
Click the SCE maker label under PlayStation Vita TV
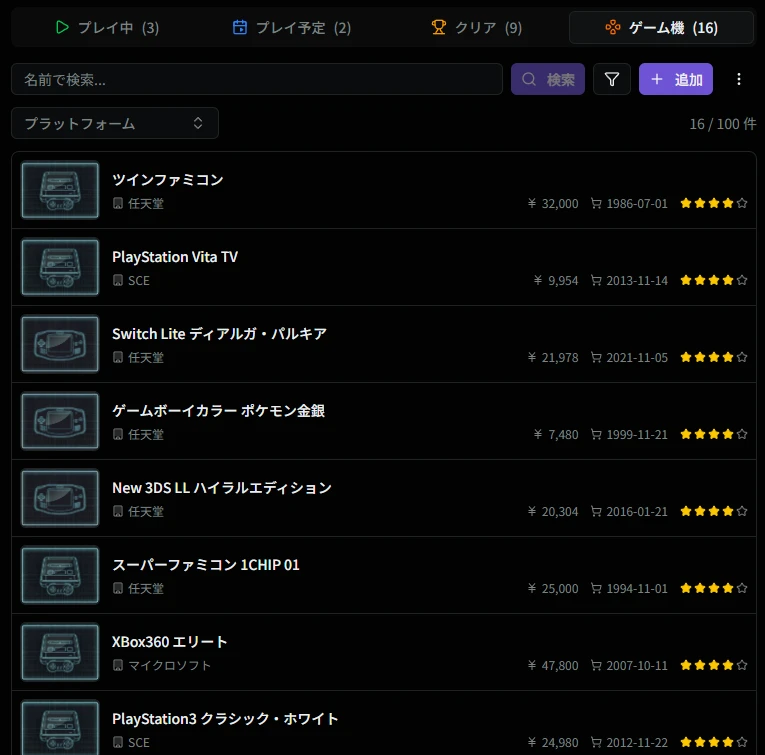pos(139,281)
